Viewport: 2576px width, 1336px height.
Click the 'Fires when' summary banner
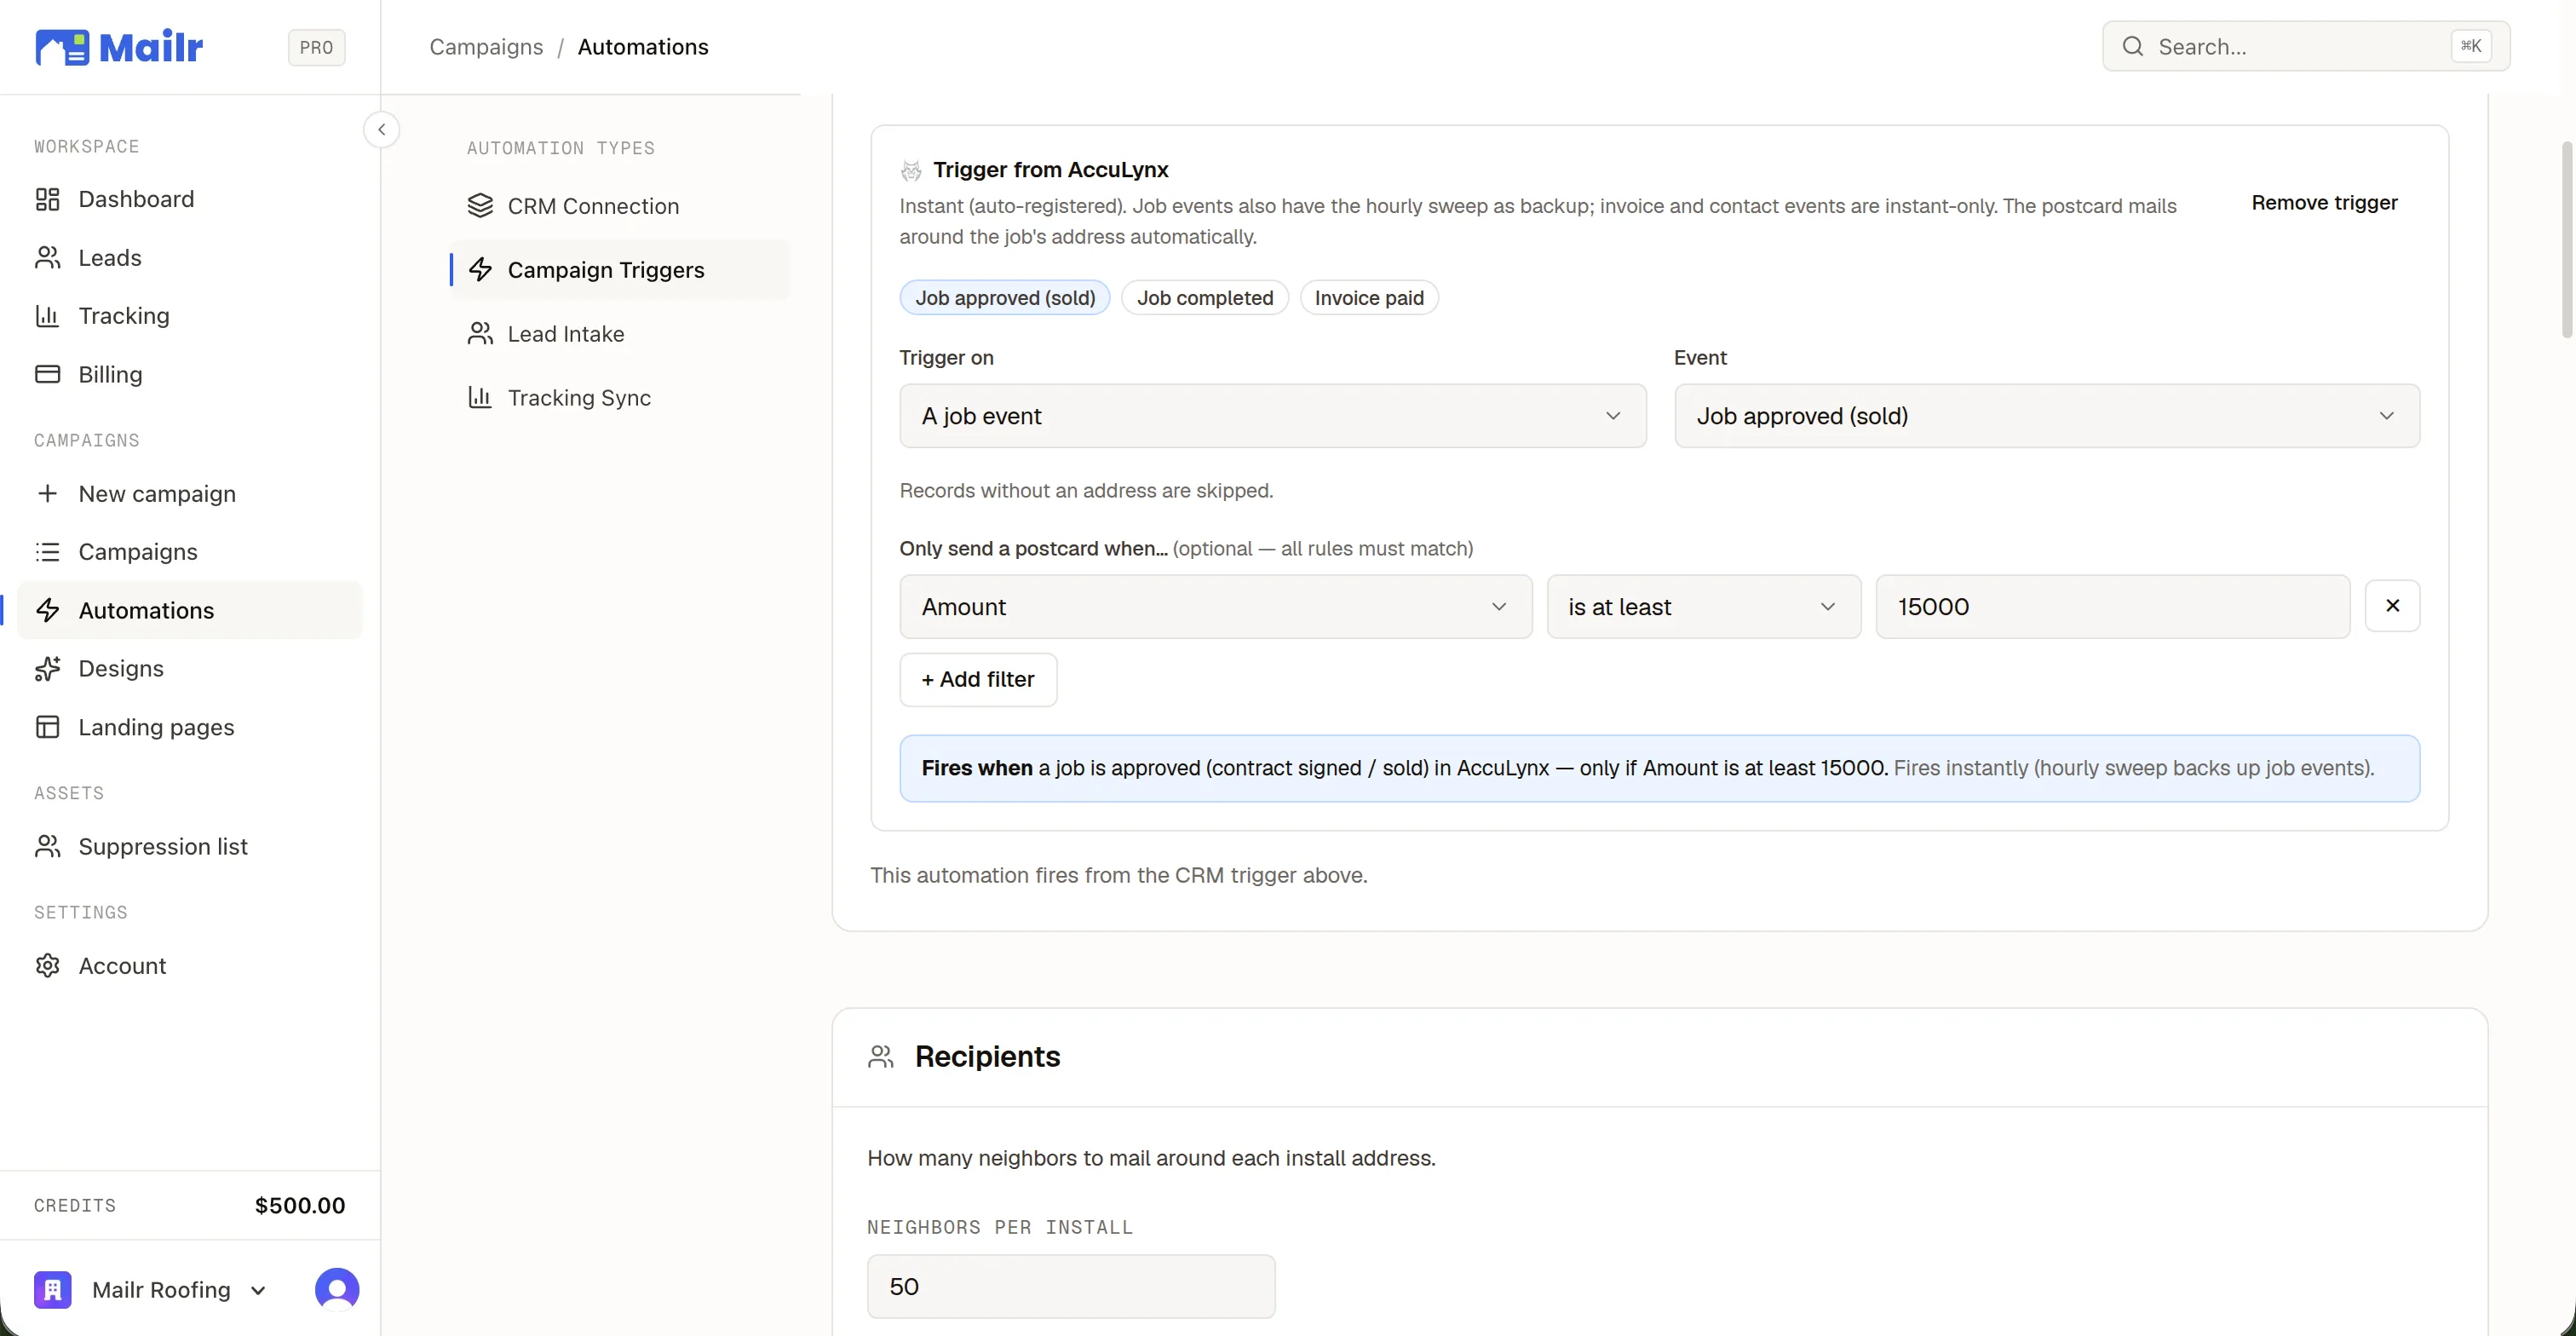pos(1659,768)
